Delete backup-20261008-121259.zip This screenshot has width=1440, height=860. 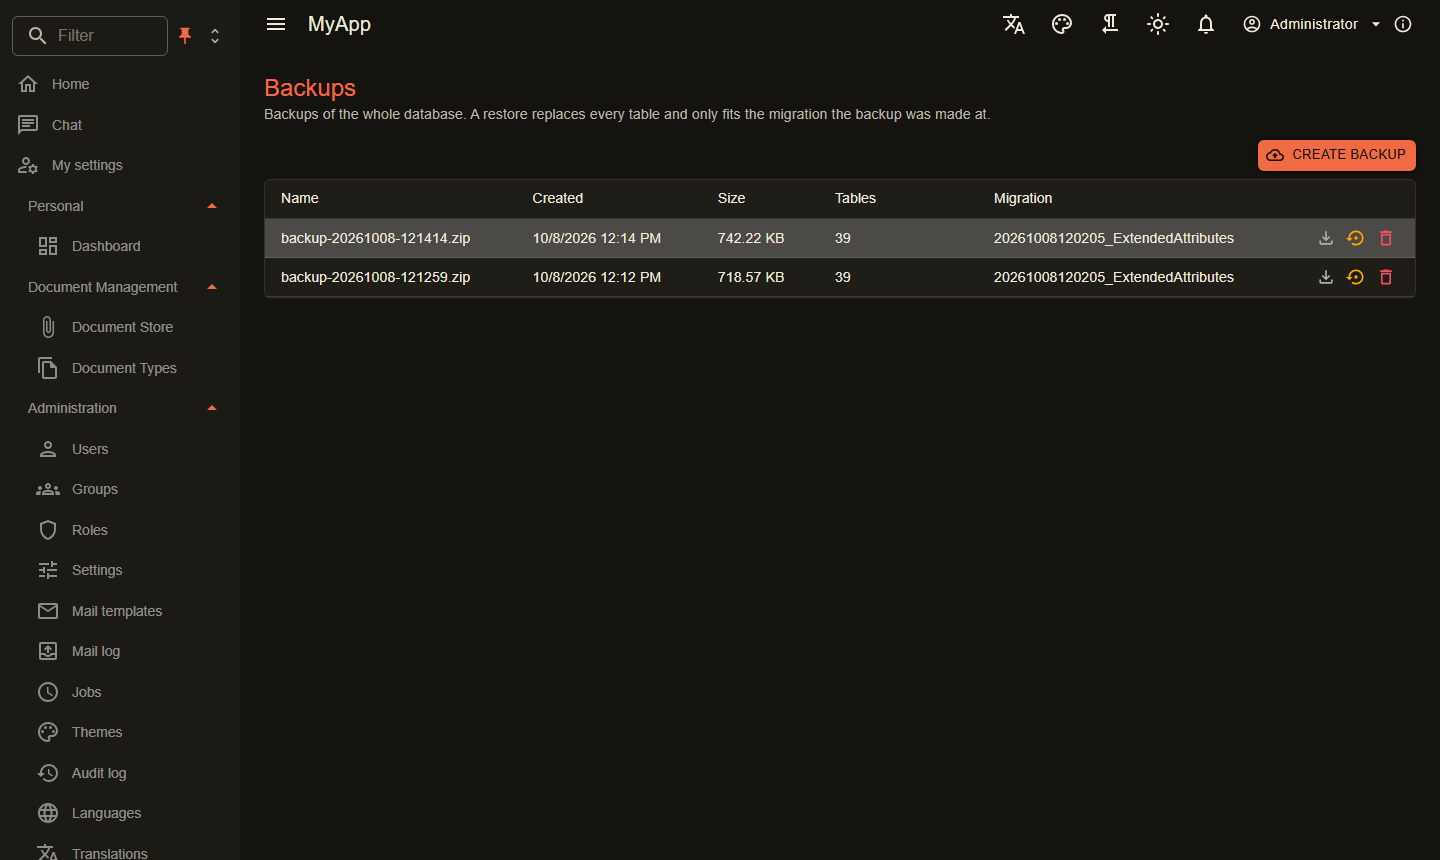pos(1386,277)
